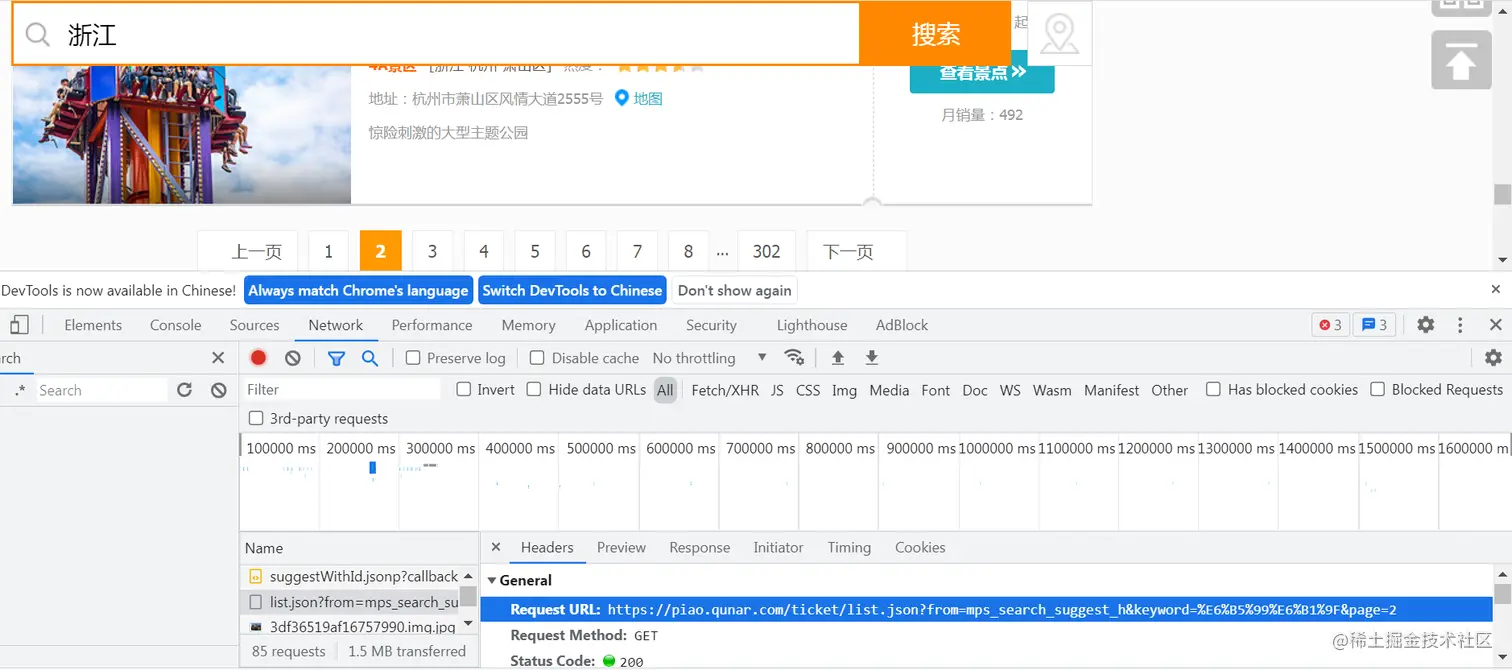Check Hide data URLs checkbox
1512x670 pixels.
tap(534, 389)
